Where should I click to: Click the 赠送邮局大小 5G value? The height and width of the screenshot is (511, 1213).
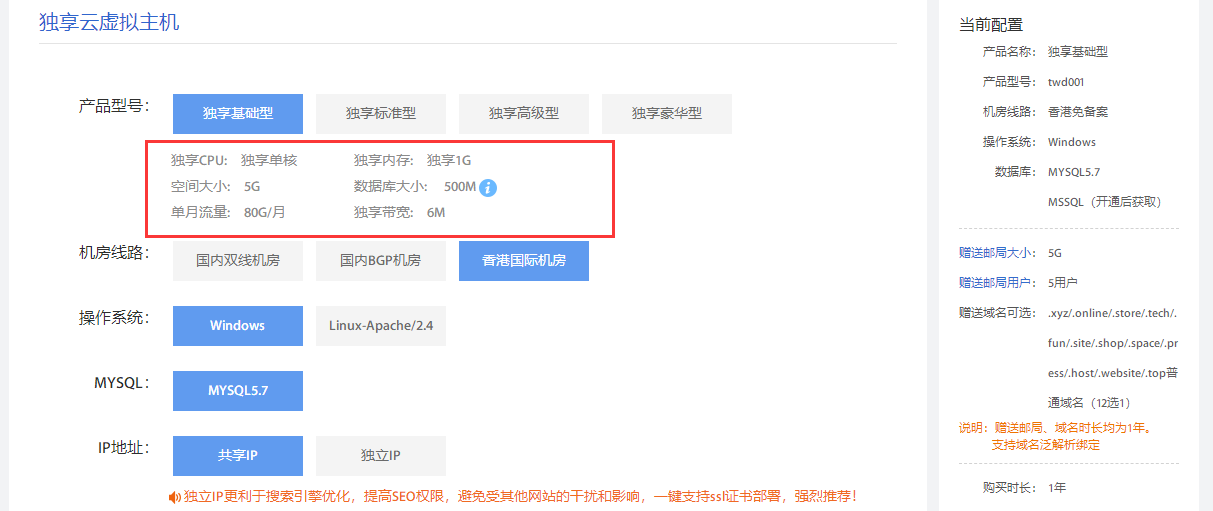[1055, 253]
